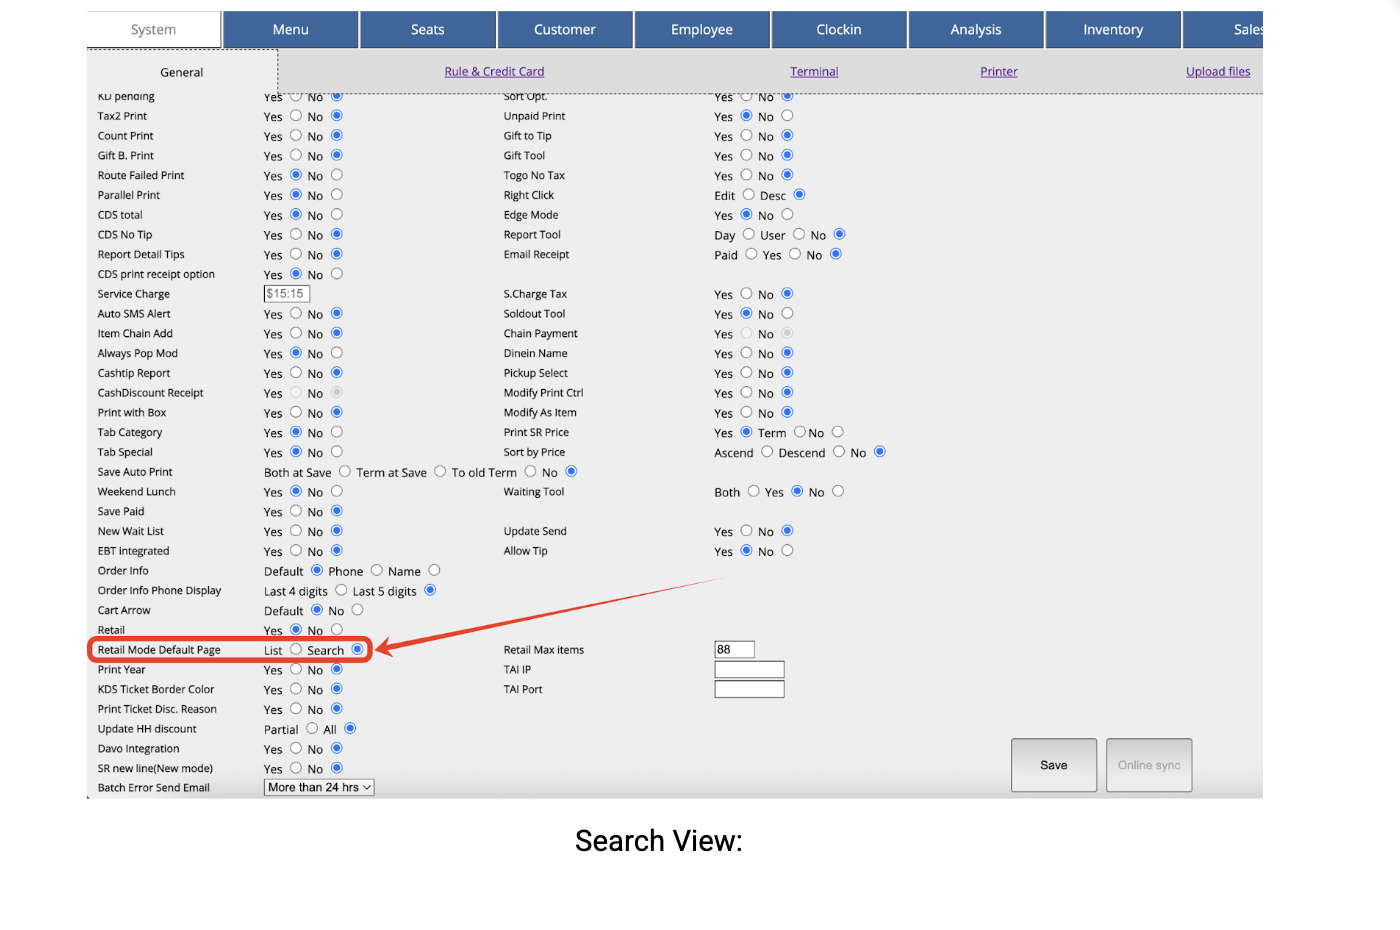Set Parallel Print to No
The width and height of the screenshot is (1400, 930).
[337, 194]
